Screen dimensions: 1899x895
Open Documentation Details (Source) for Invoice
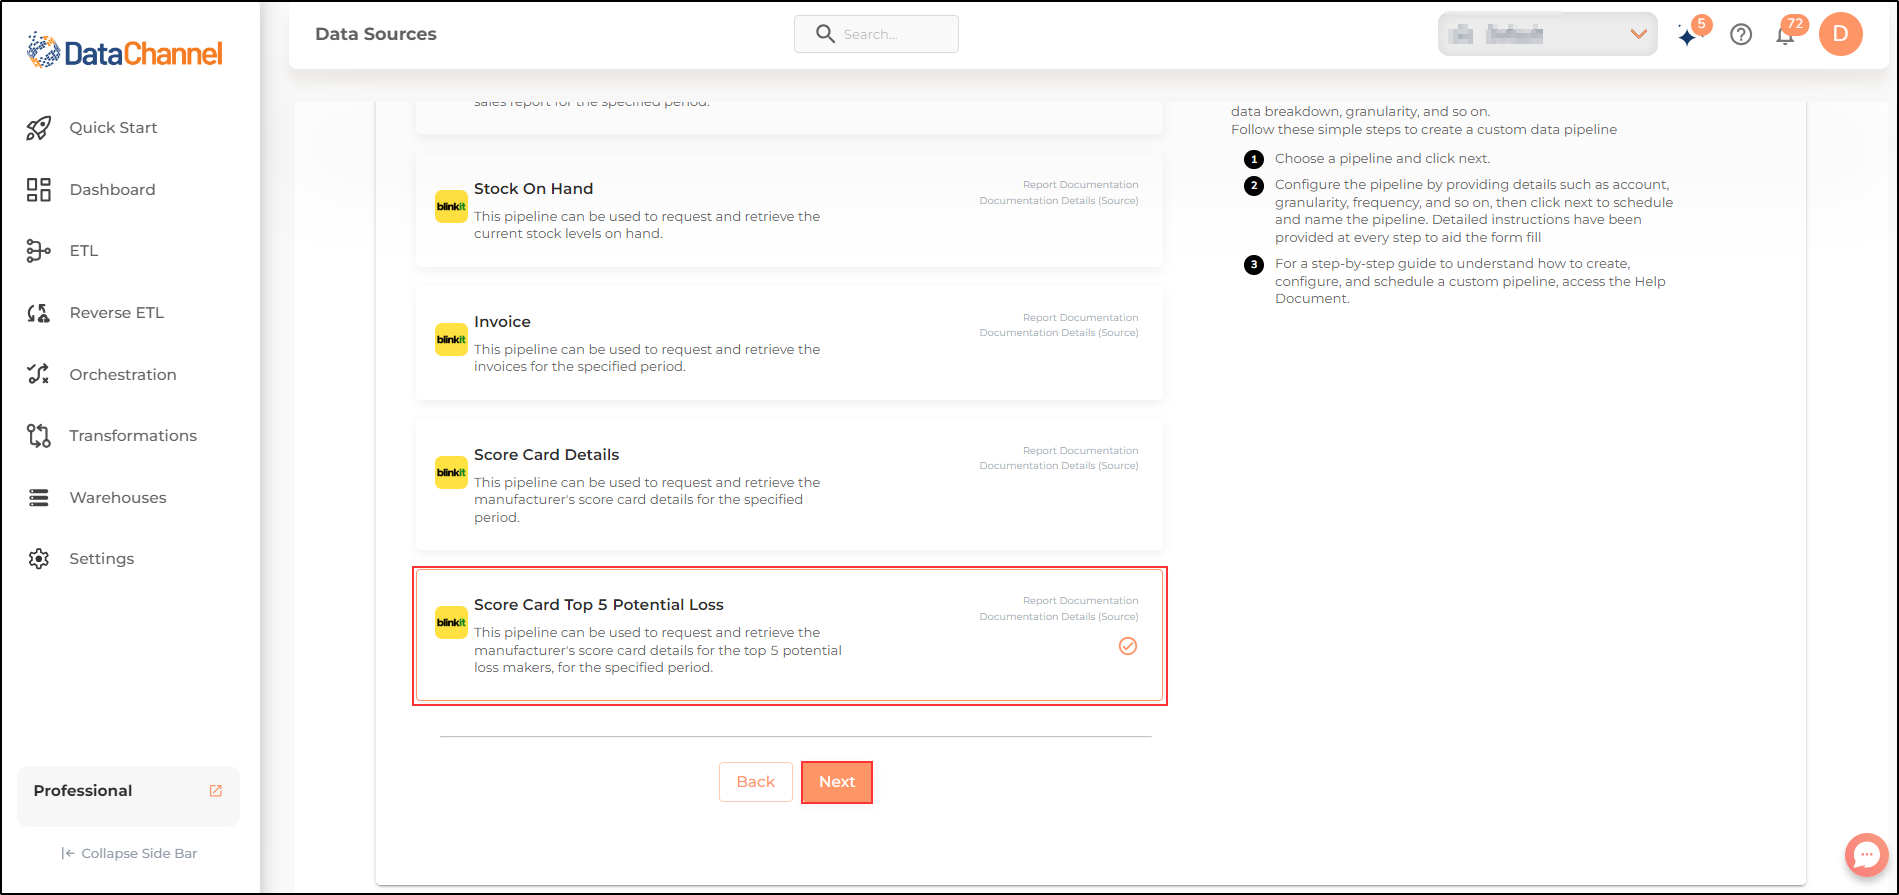[1059, 333]
